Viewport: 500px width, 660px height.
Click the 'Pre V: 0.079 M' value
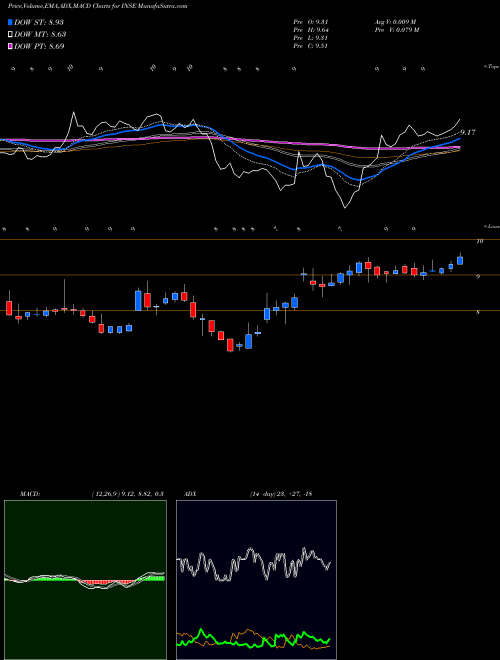(396, 30)
